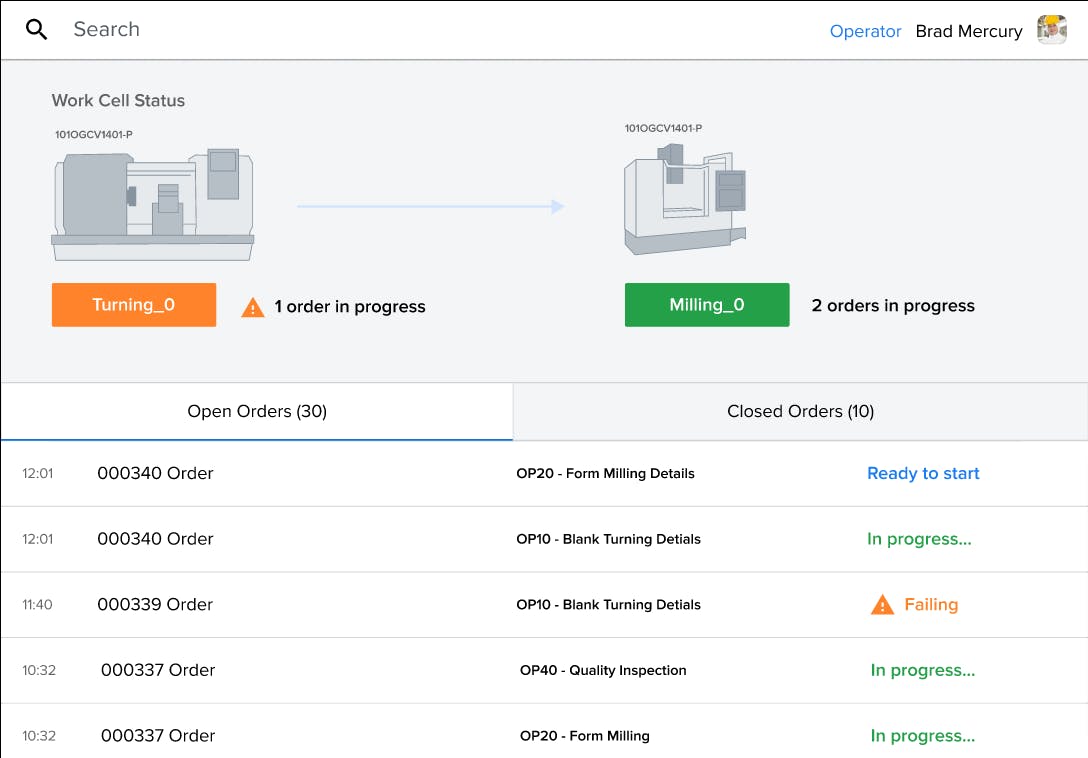Click the Brad Mercury user name

coord(968,32)
